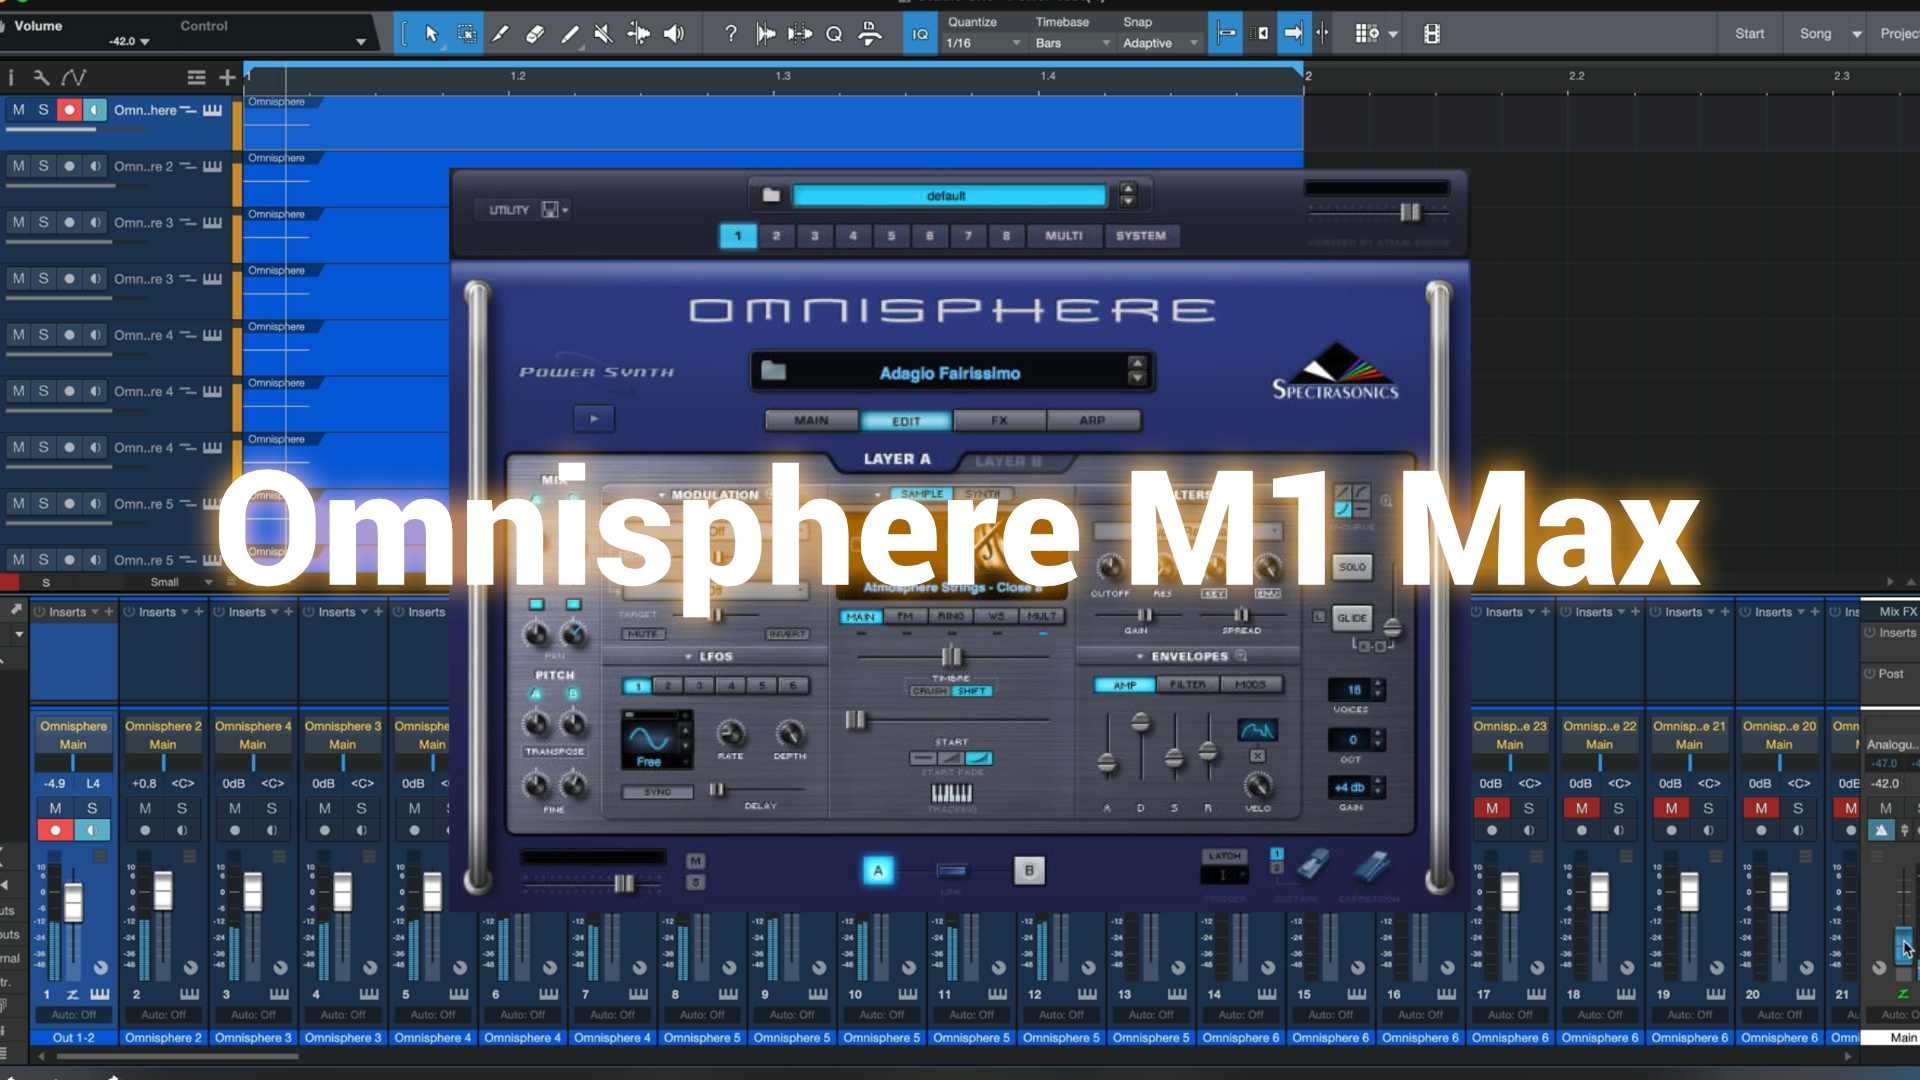Choose the Eraser tool
Image resolution: width=1920 pixels, height=1080 pixels.
(x=535, y=34)
